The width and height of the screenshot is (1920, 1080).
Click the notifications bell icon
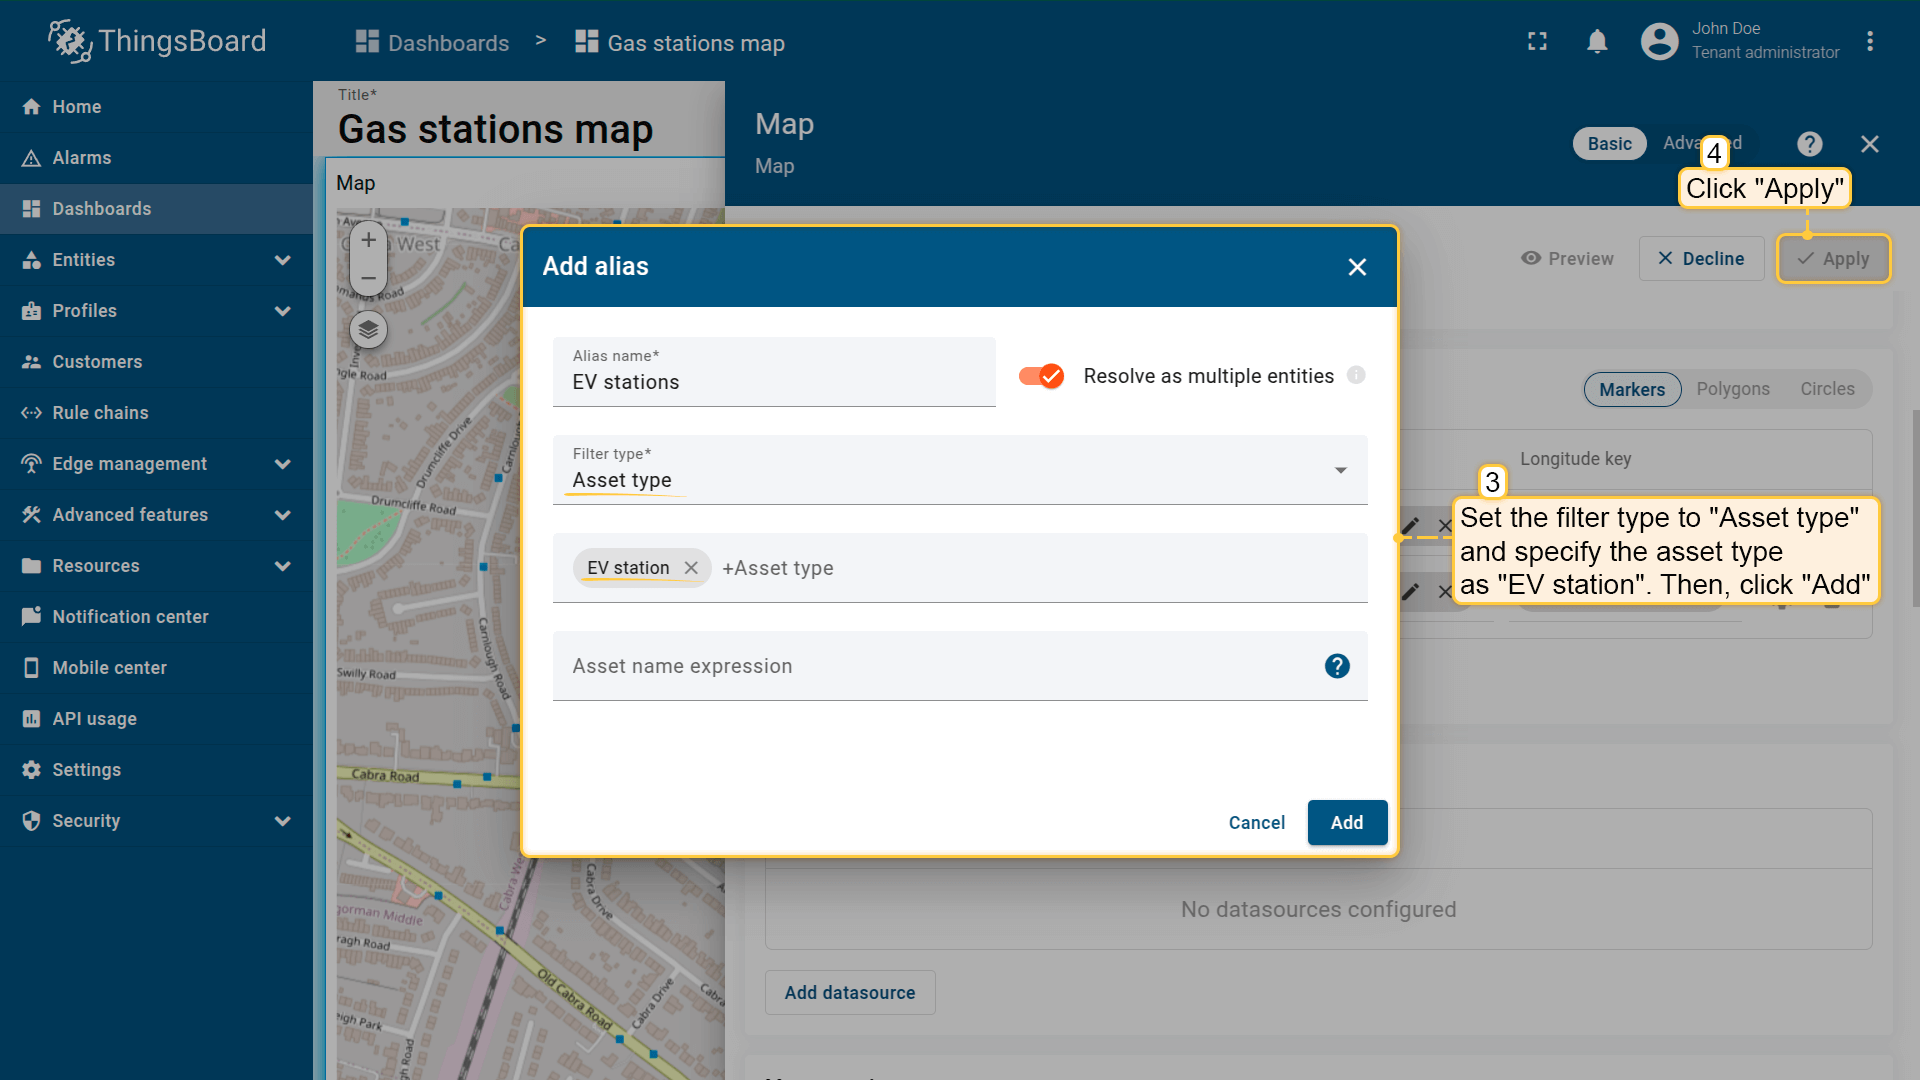click(1597, 42)
